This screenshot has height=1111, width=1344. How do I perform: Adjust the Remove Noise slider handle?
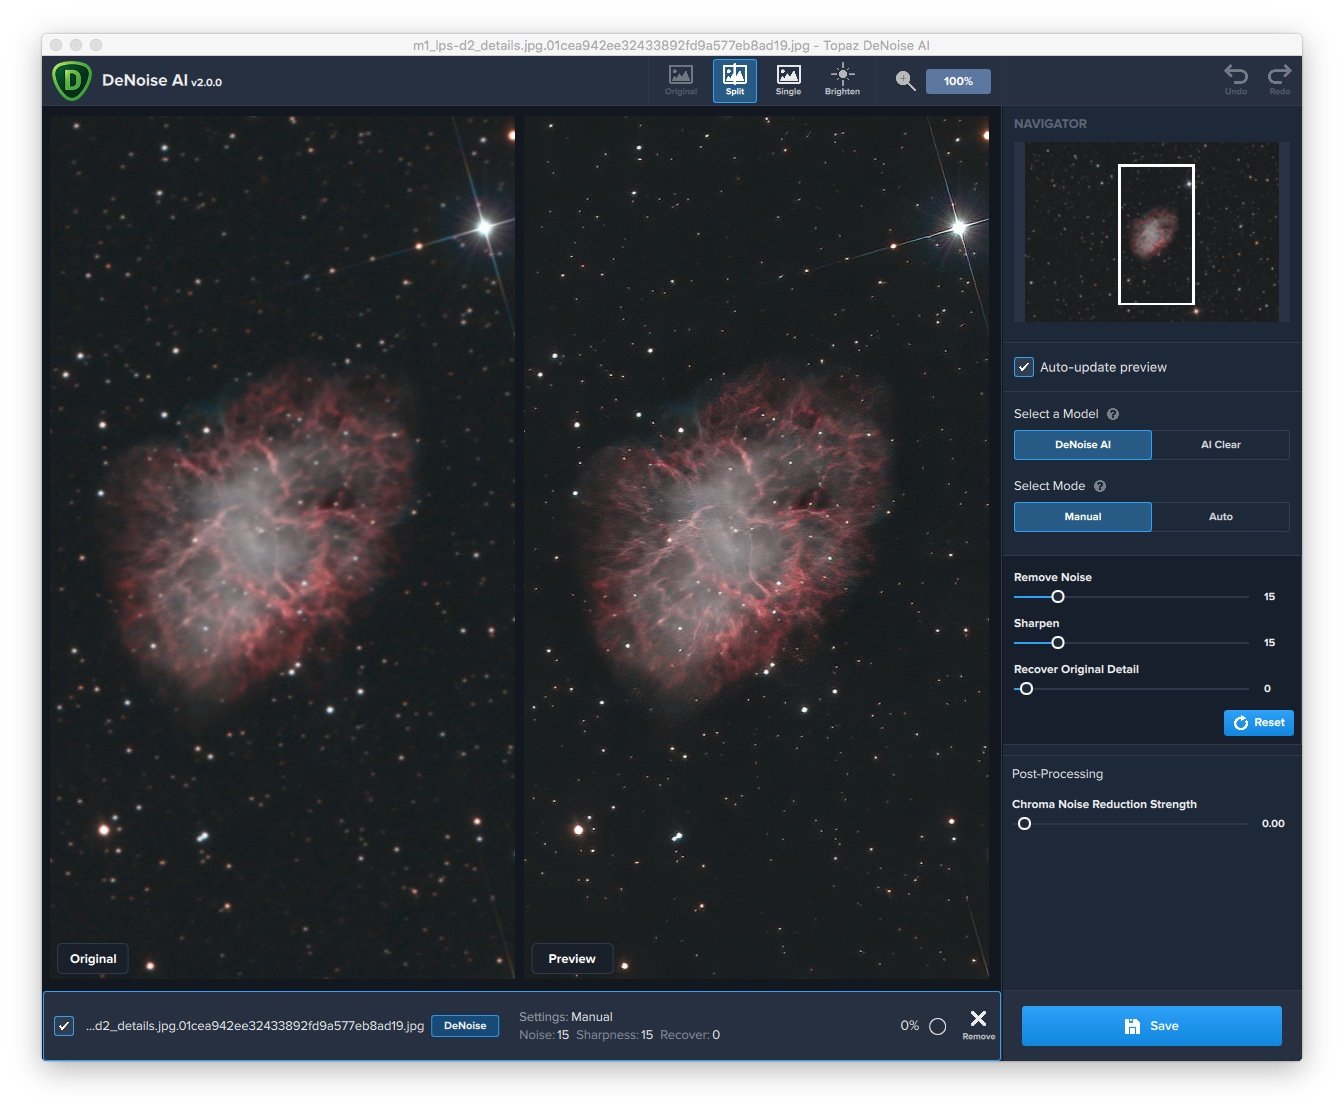tap(1058, 597)
